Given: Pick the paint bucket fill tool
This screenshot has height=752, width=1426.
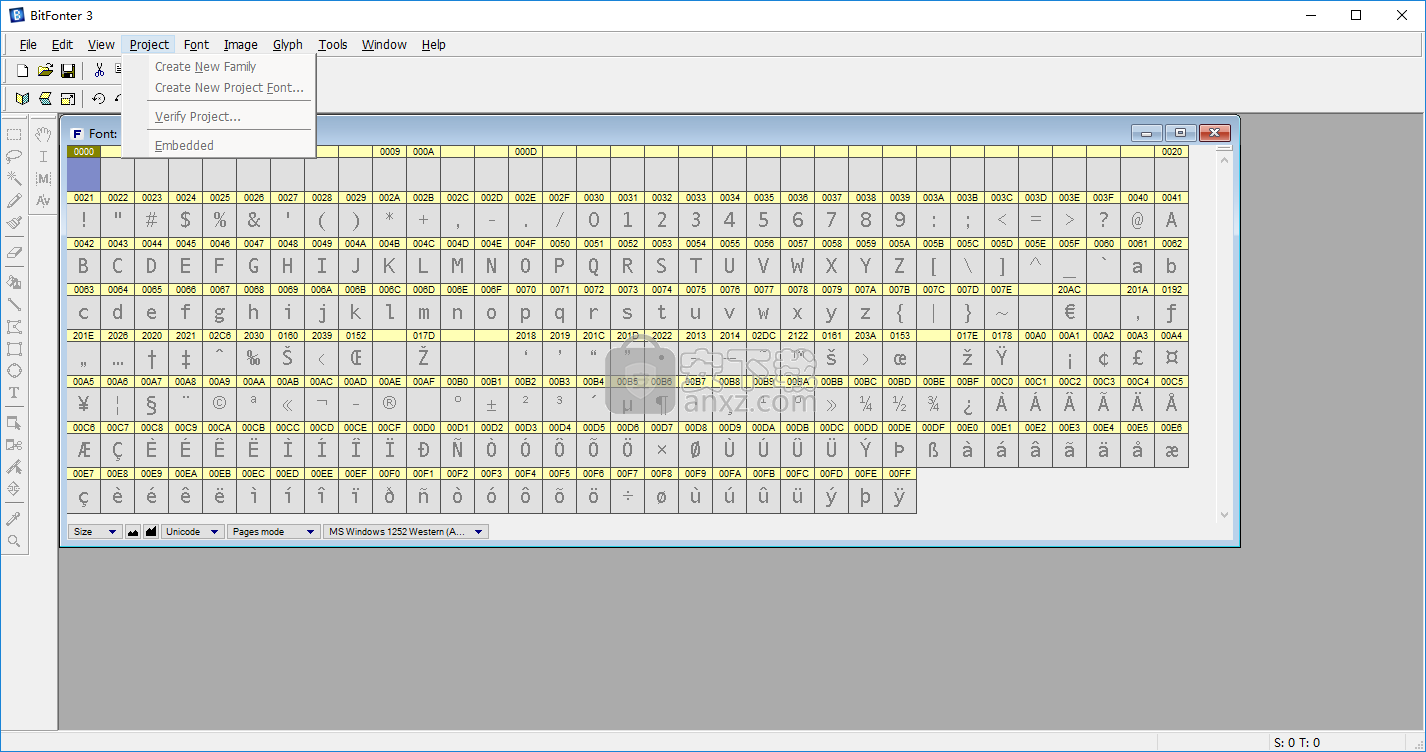Looking at the screenshot, I should (x=14, y=282).
